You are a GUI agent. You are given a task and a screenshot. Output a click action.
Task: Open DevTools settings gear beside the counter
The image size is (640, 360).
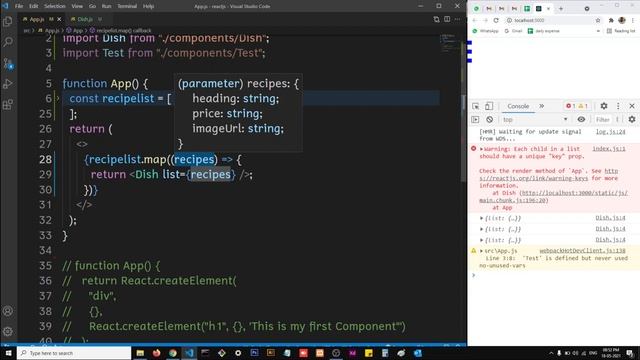[604, 106]
